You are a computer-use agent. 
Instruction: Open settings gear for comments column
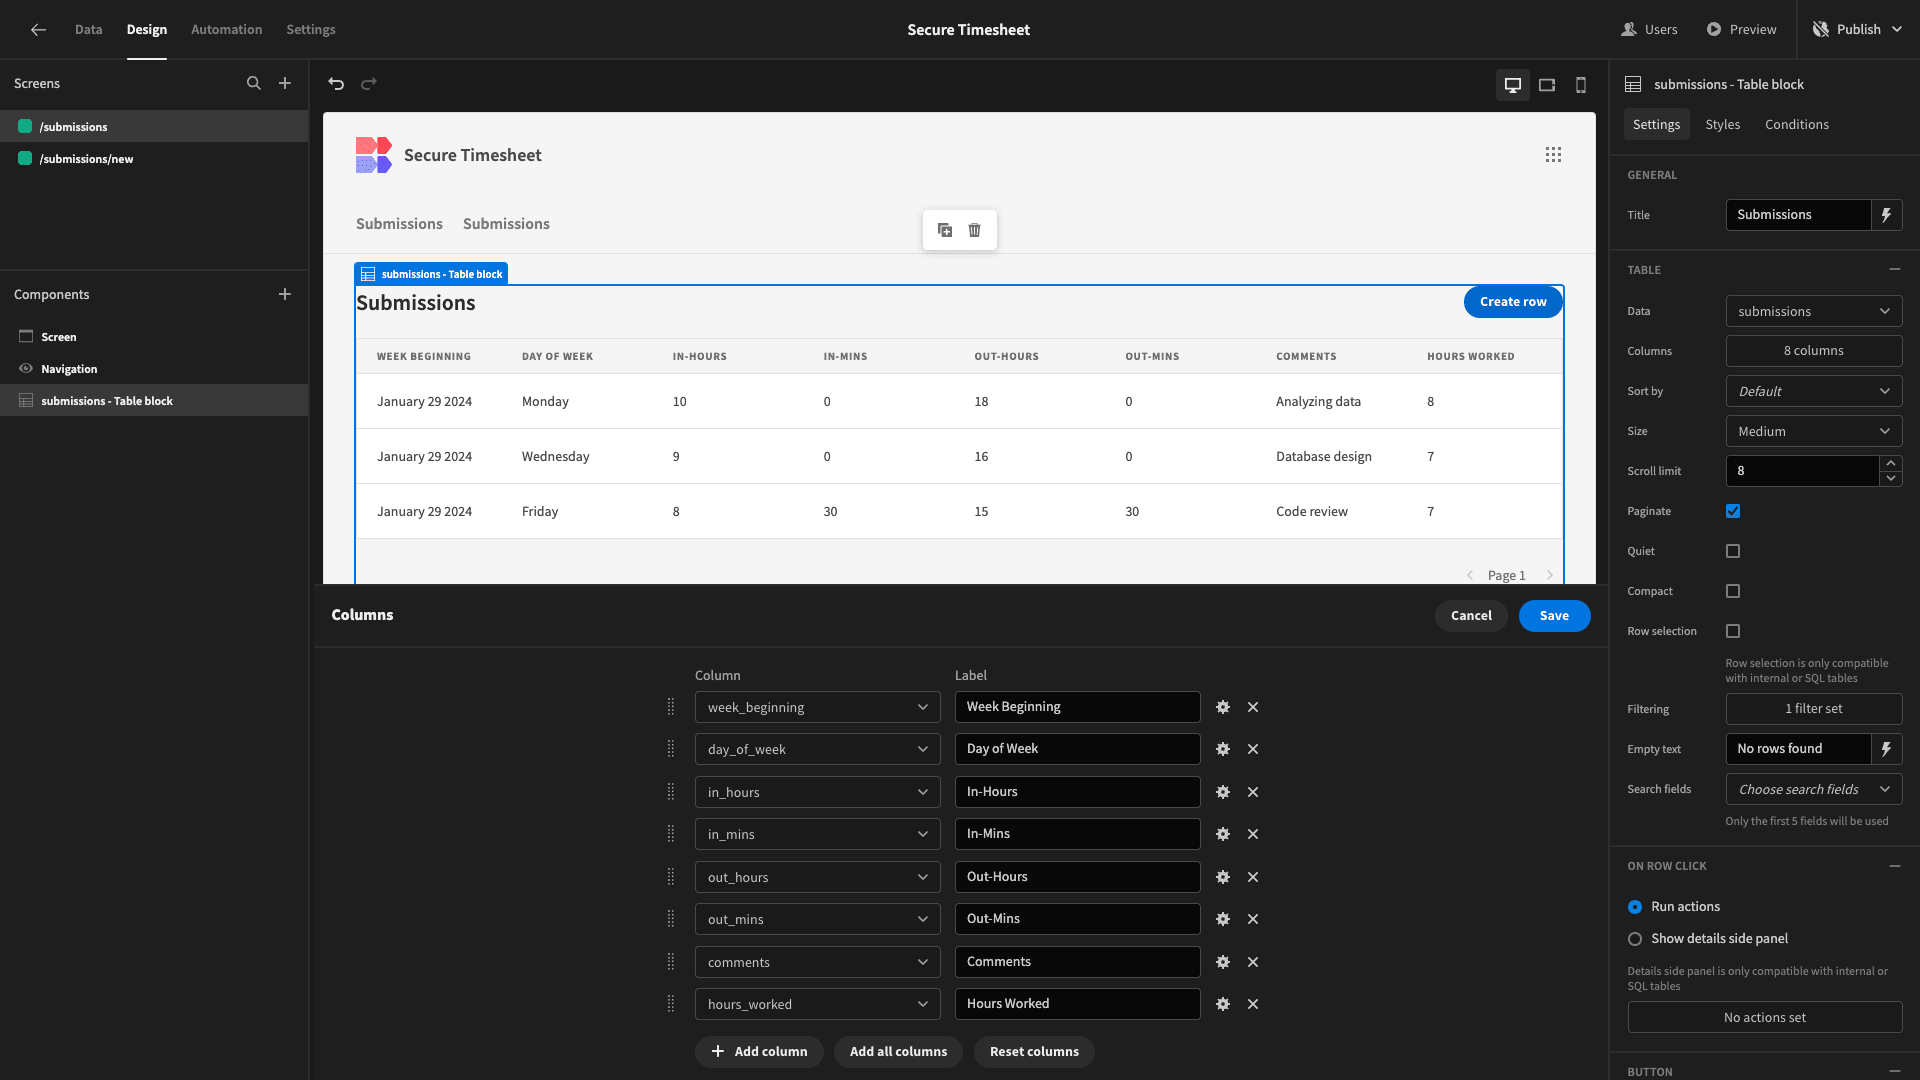click(x=1223, y=962)
